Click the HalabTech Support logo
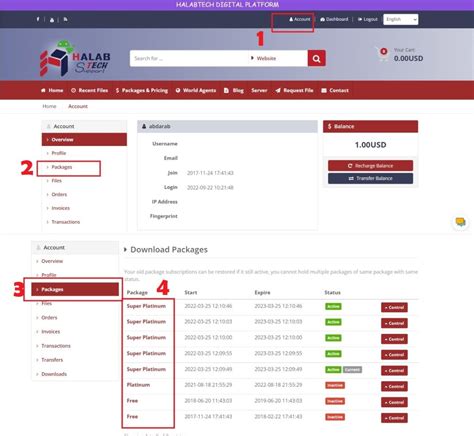This screenshot has width=474, height=436. click(x=75, y=58)
